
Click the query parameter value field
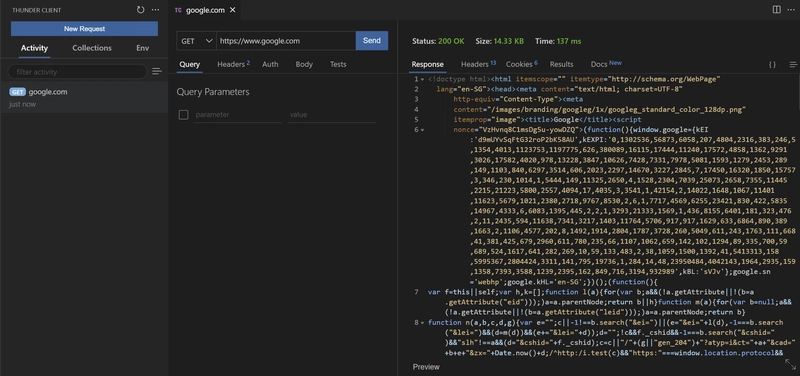coord(332,115)
